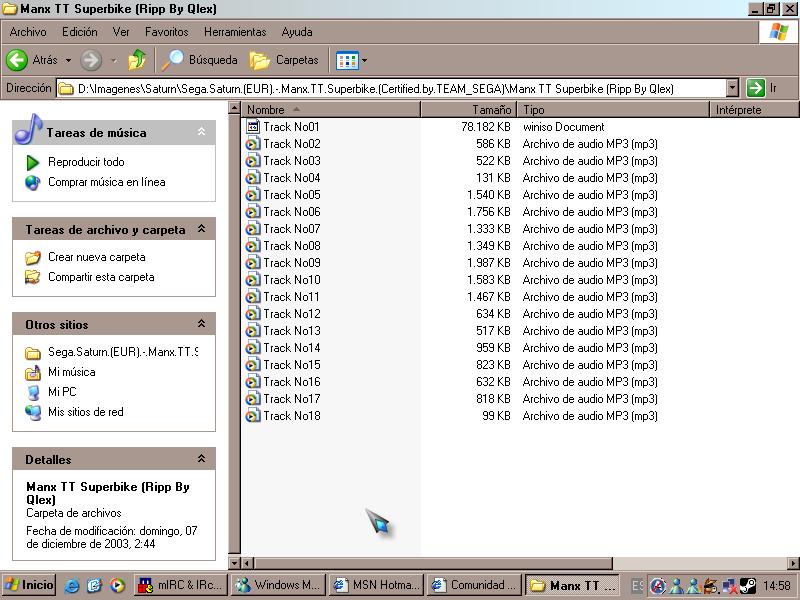Click Compartir esta carpeta
Image resolution: width=800 pixels, height=600 pixels.
[x=101, y=277]
